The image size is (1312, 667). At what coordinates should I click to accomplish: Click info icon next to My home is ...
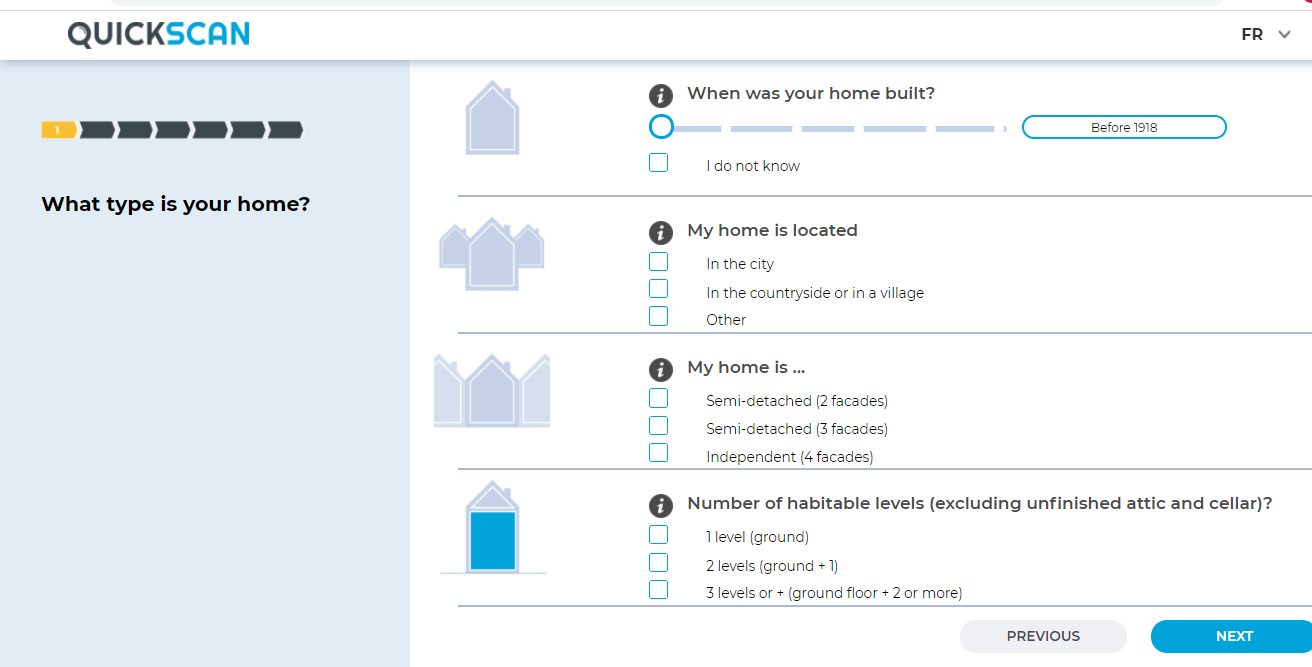pos(660,369)
